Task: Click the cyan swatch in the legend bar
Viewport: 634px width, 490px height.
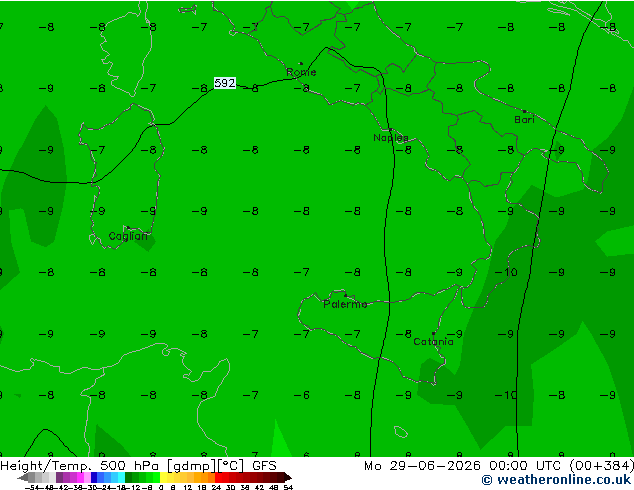Action: 121,477
